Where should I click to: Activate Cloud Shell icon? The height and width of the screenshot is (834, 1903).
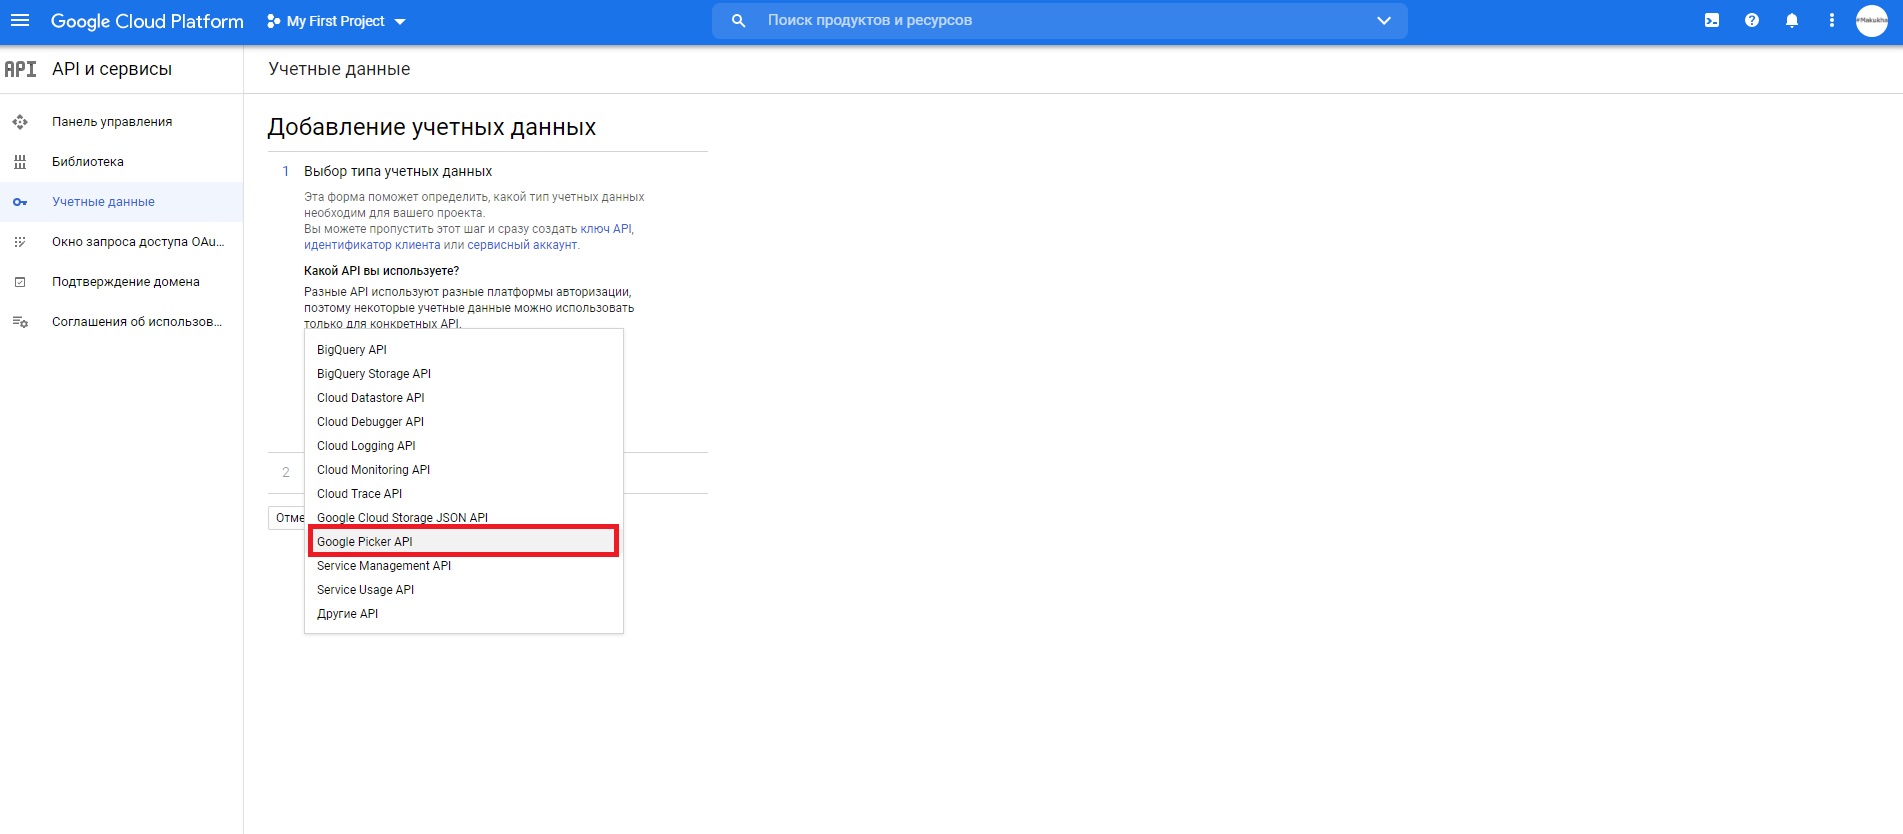(1712, 20)
